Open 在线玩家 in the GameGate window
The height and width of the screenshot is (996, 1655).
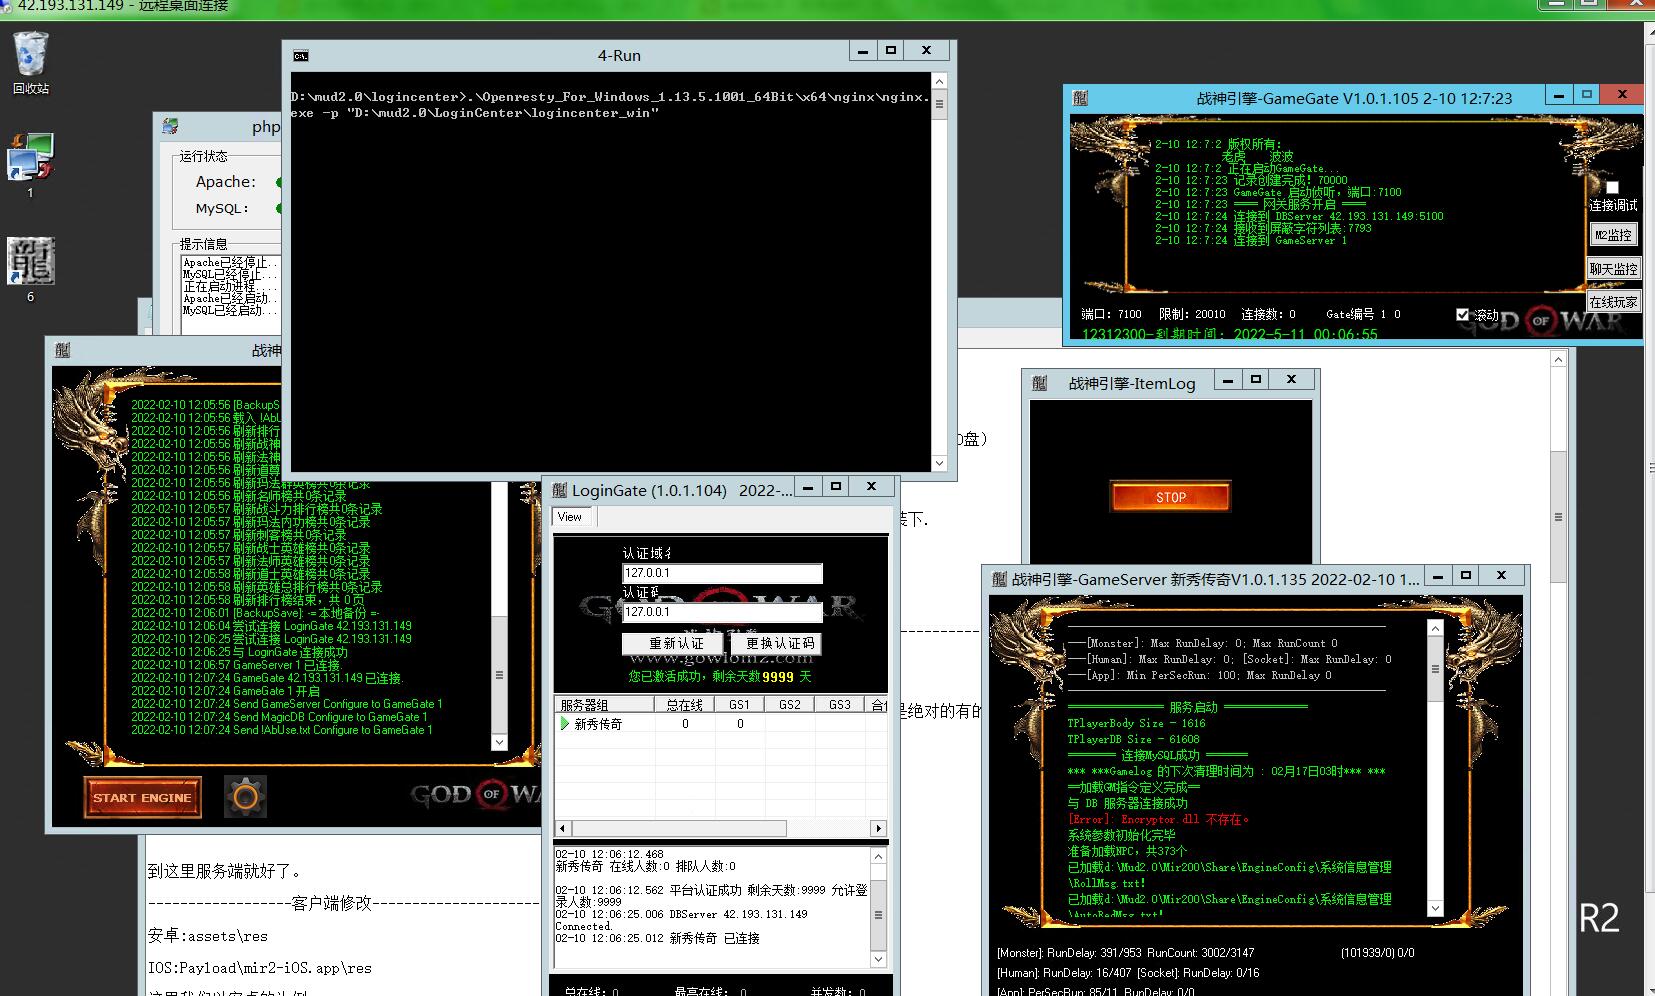1613,302
